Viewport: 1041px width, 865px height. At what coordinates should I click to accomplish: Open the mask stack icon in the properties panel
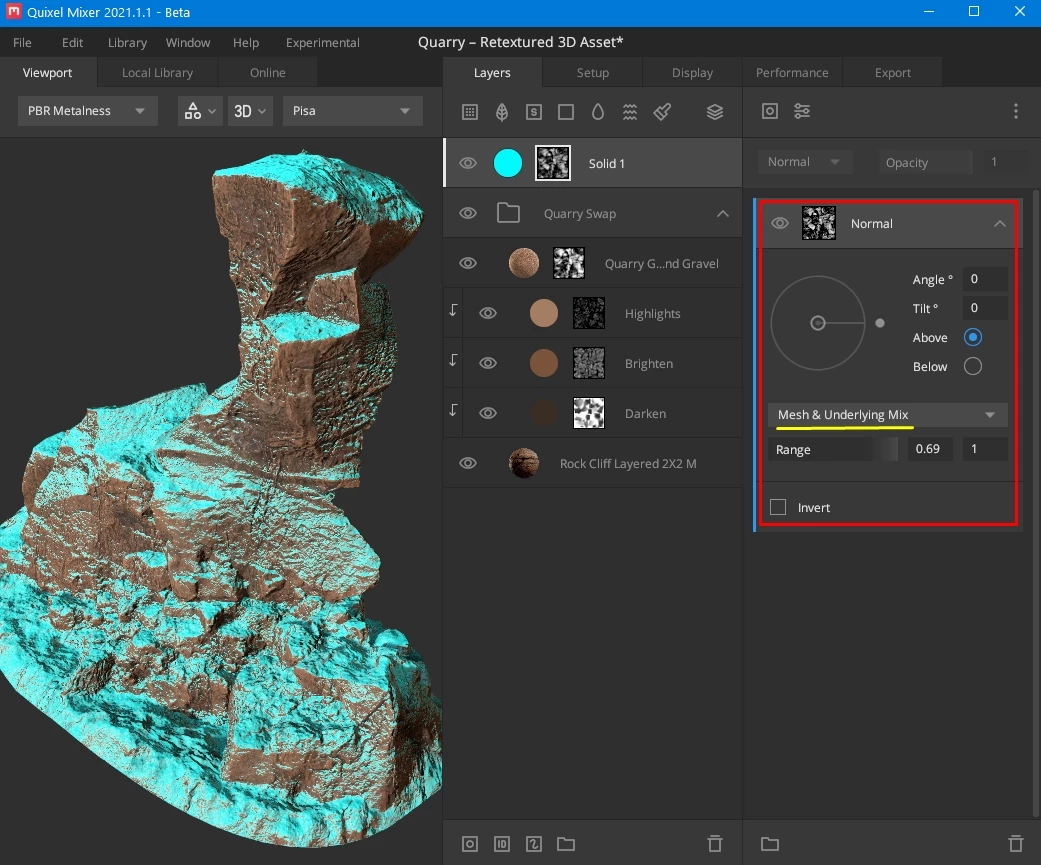pos(769,111)
